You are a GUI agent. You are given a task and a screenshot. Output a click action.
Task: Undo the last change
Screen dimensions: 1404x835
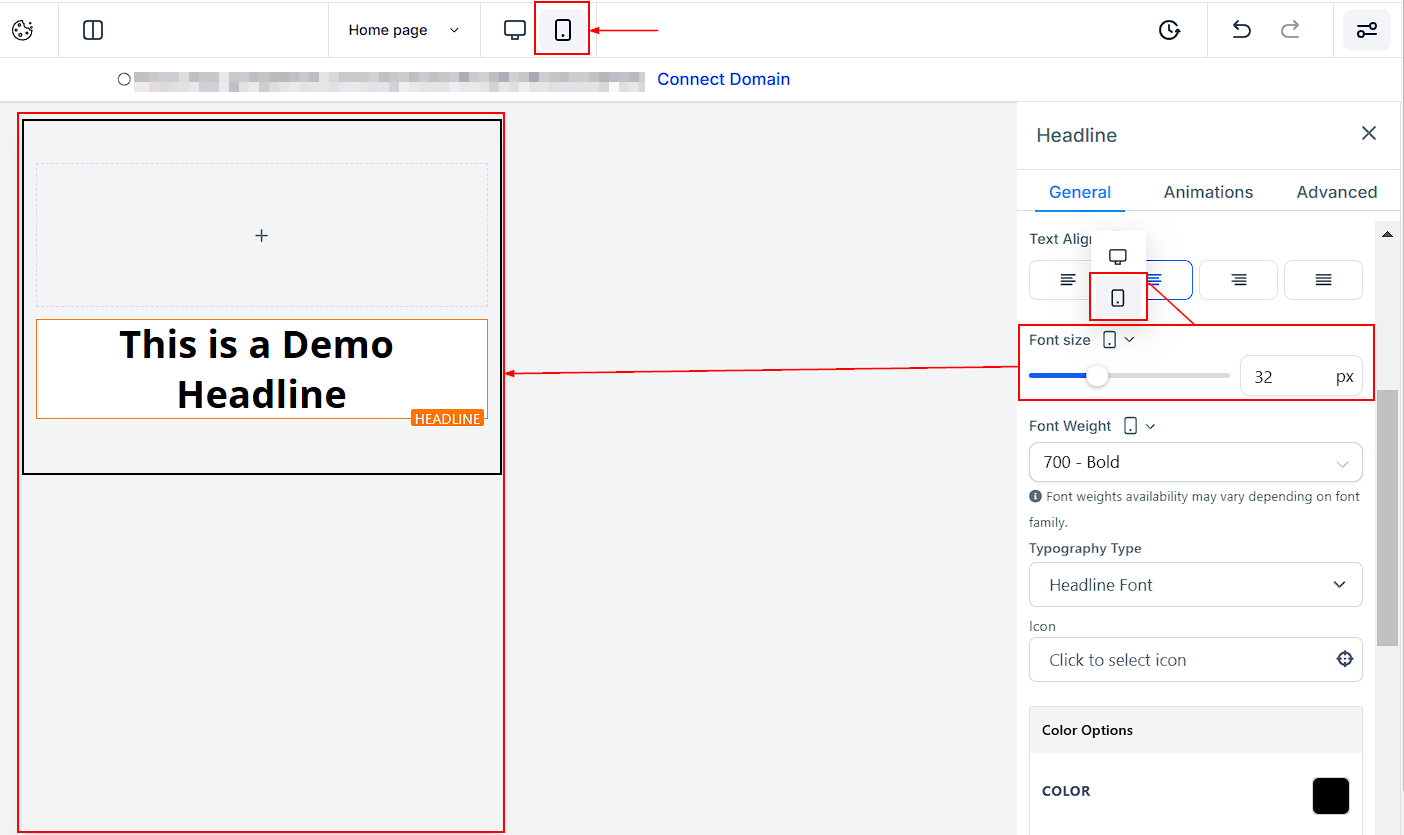pyautogui.click(x=1241, y=30)
